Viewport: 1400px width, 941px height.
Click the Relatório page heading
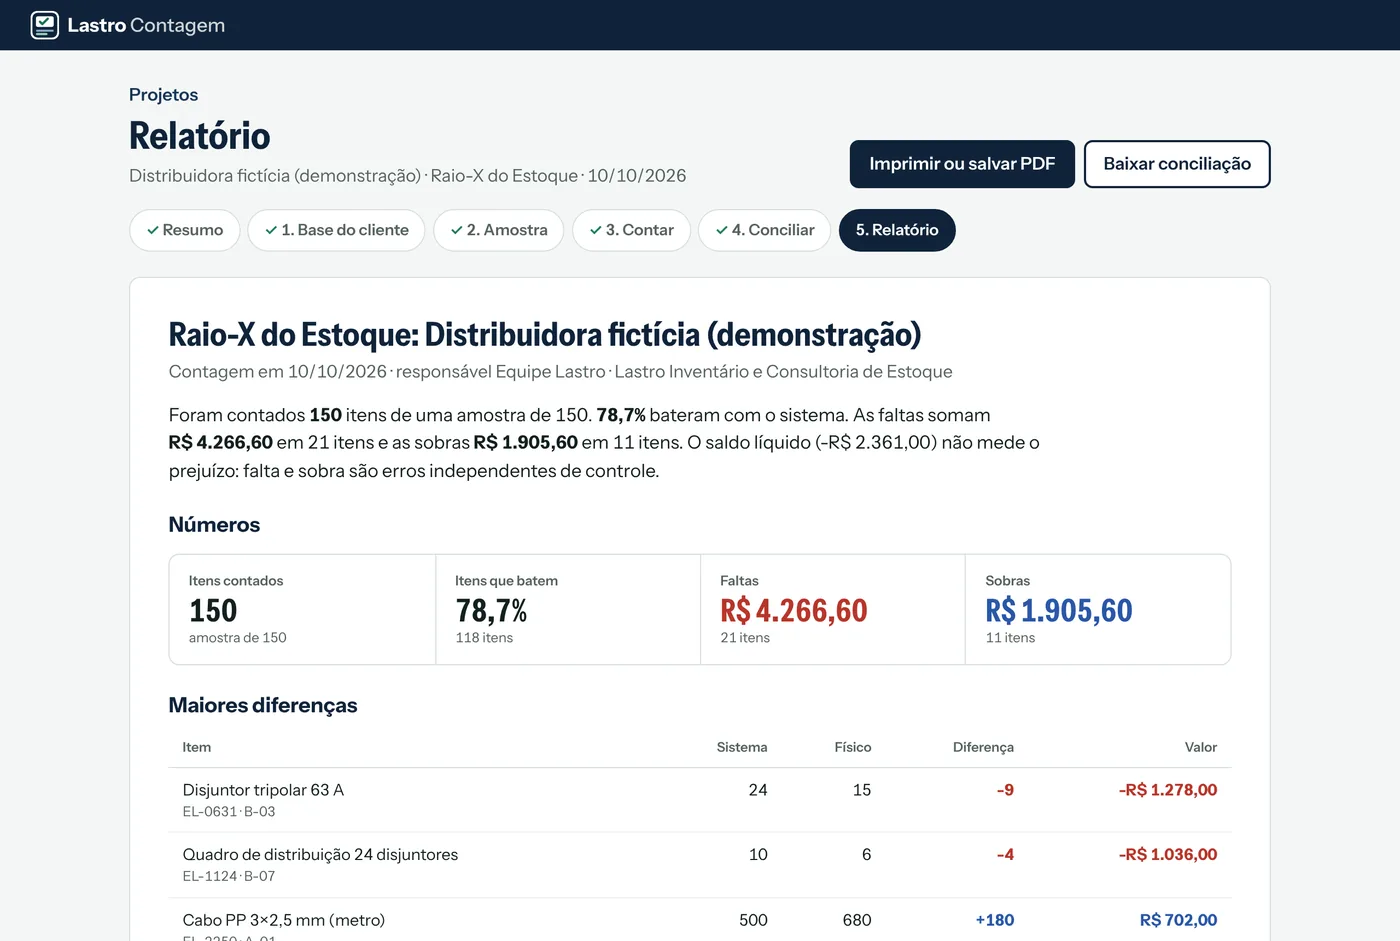[x=200, y=136]
